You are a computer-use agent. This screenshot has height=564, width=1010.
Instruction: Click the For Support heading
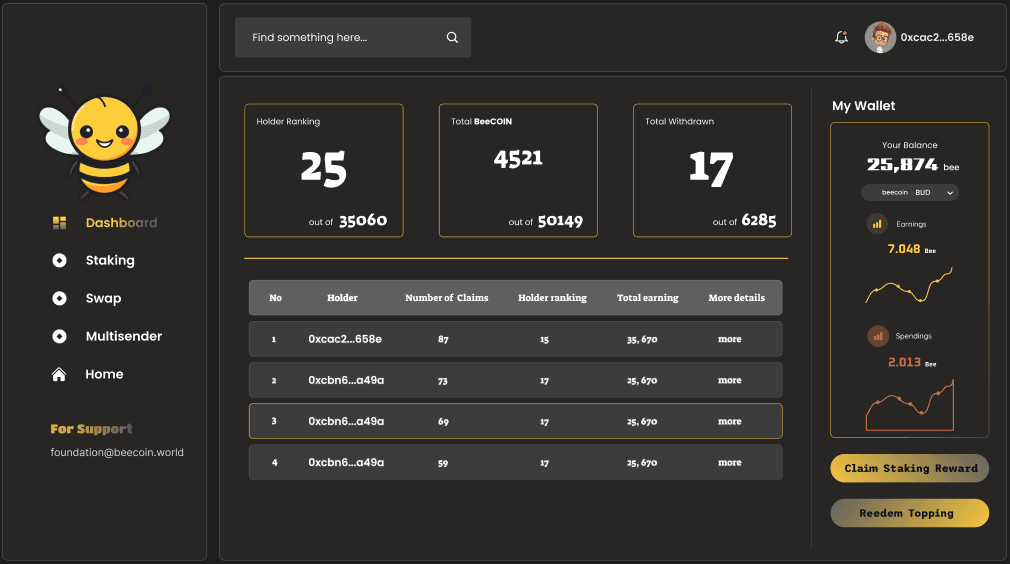91,429
